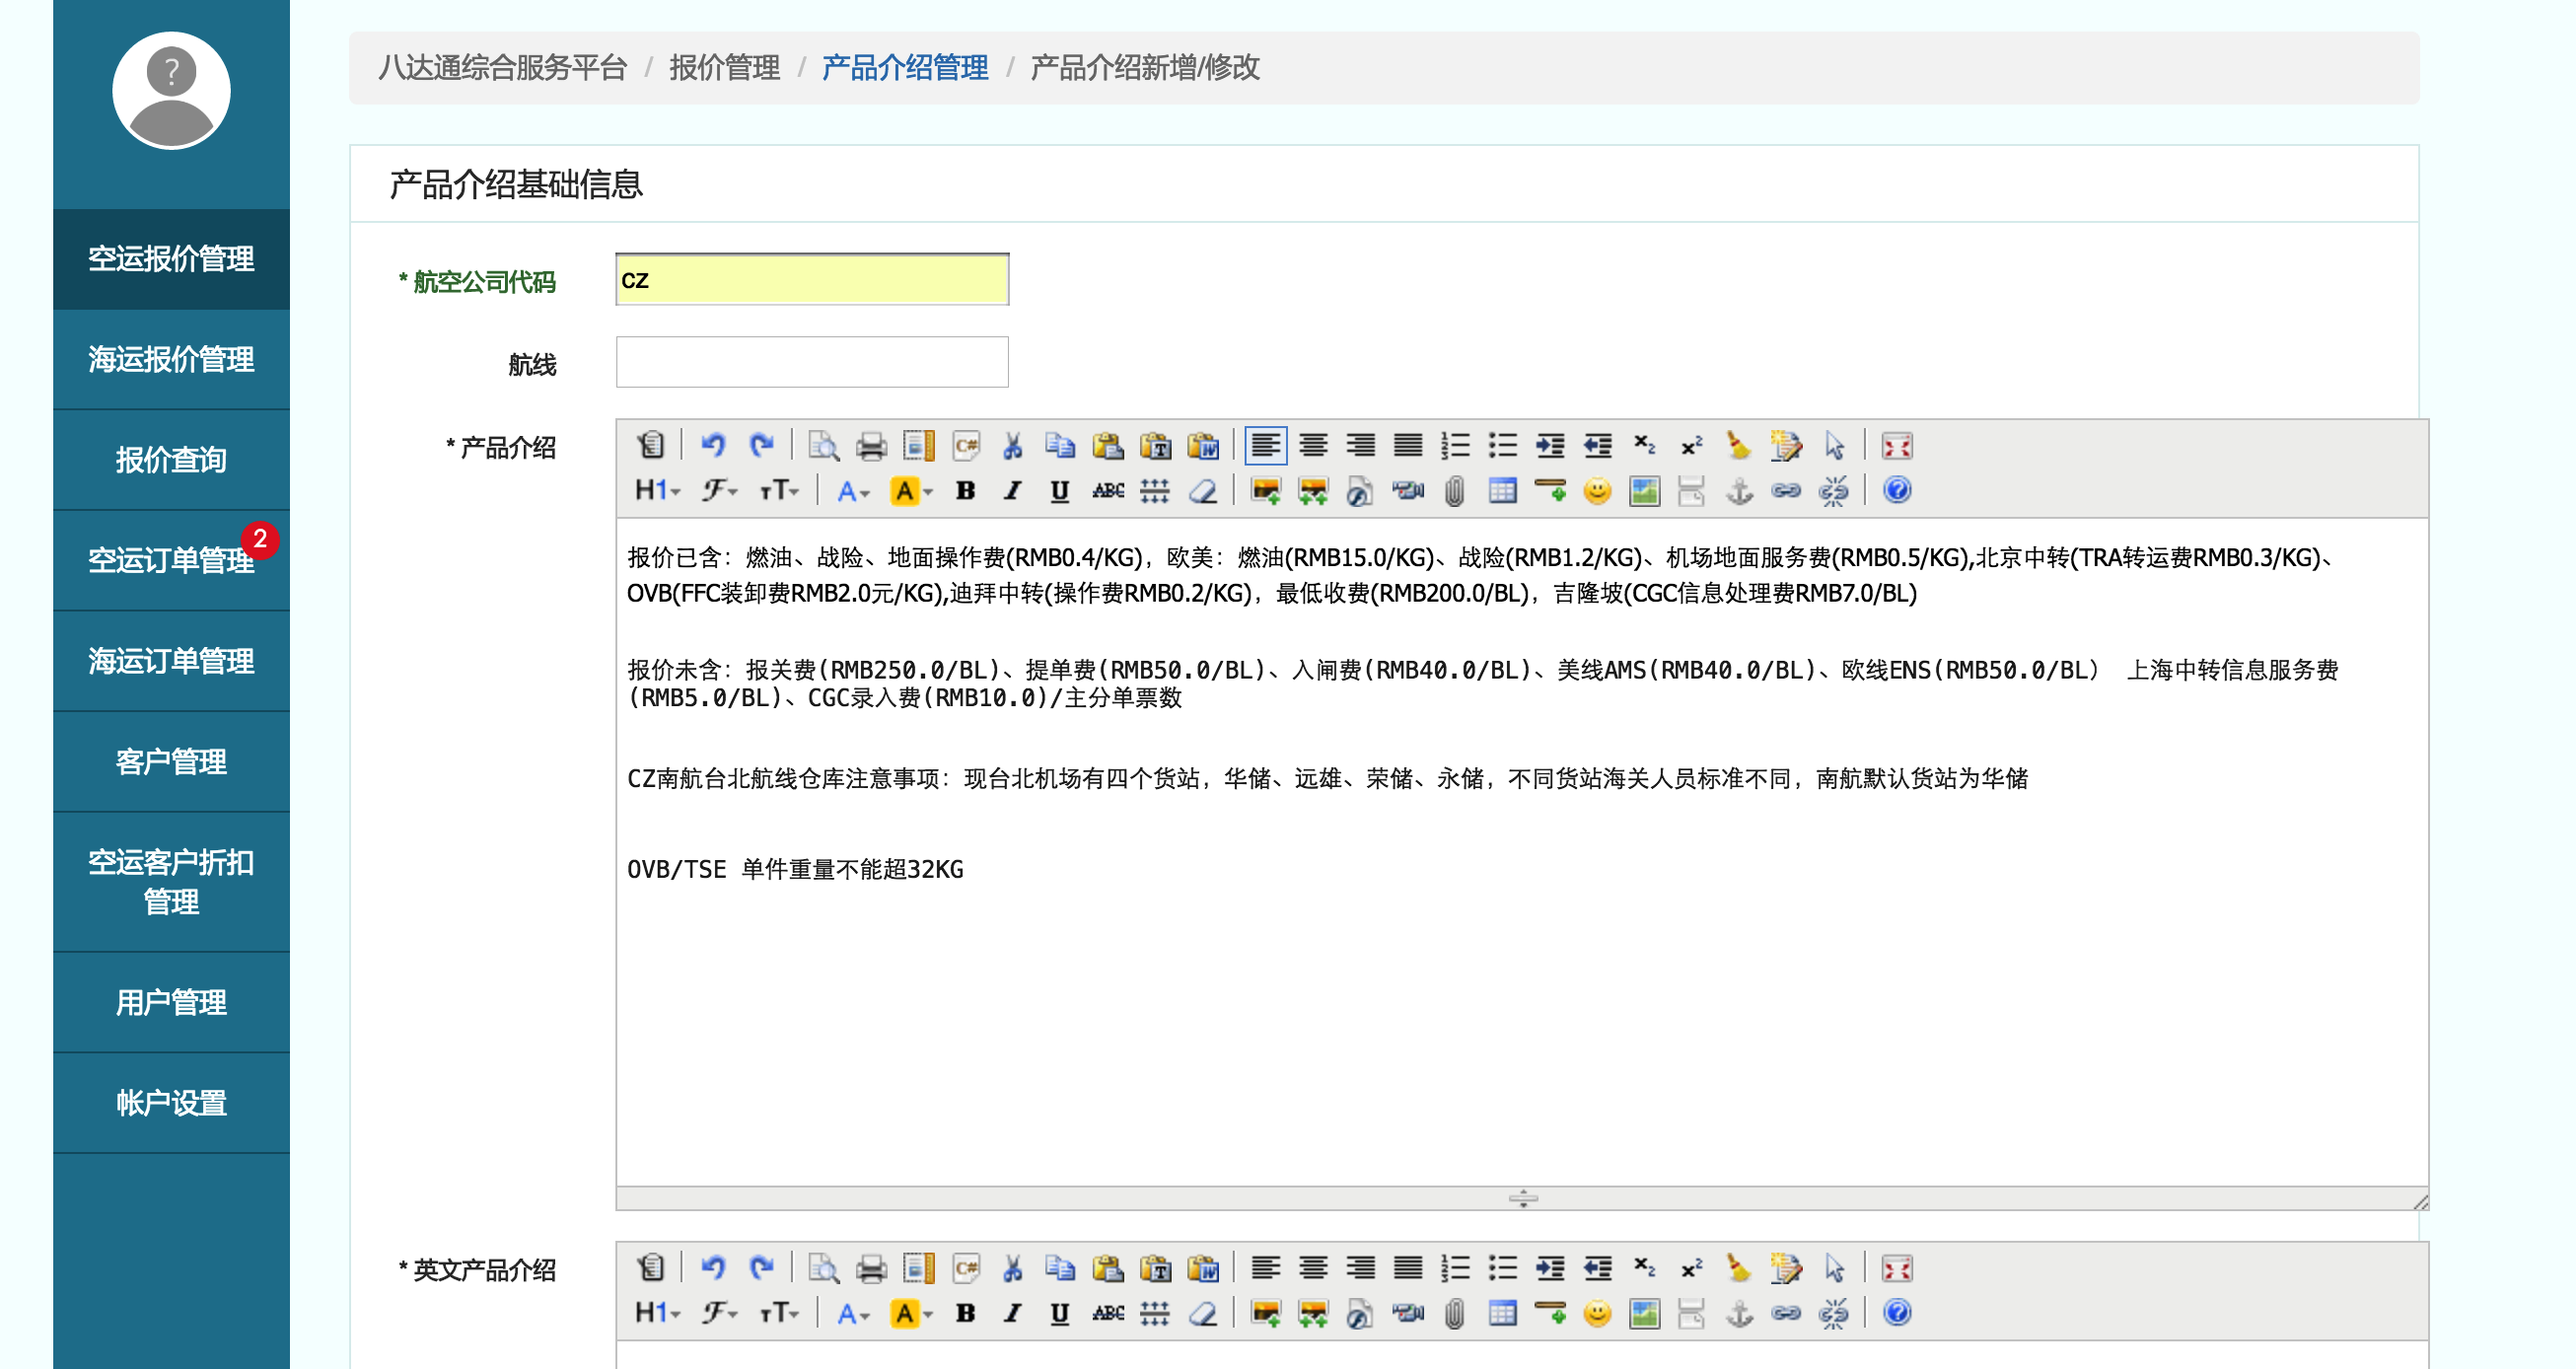The image size is (2576, 1369).
Task: Open the emoticon picker in 产品介绍 editor
Action: coord(1597,490)
